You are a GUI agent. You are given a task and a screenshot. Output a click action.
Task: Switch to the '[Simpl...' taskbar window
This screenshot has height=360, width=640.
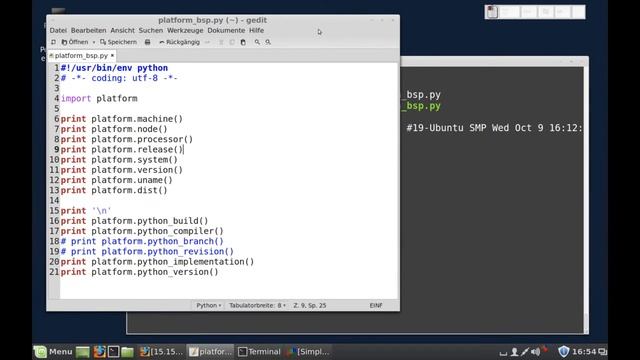(x=308, y=351)
